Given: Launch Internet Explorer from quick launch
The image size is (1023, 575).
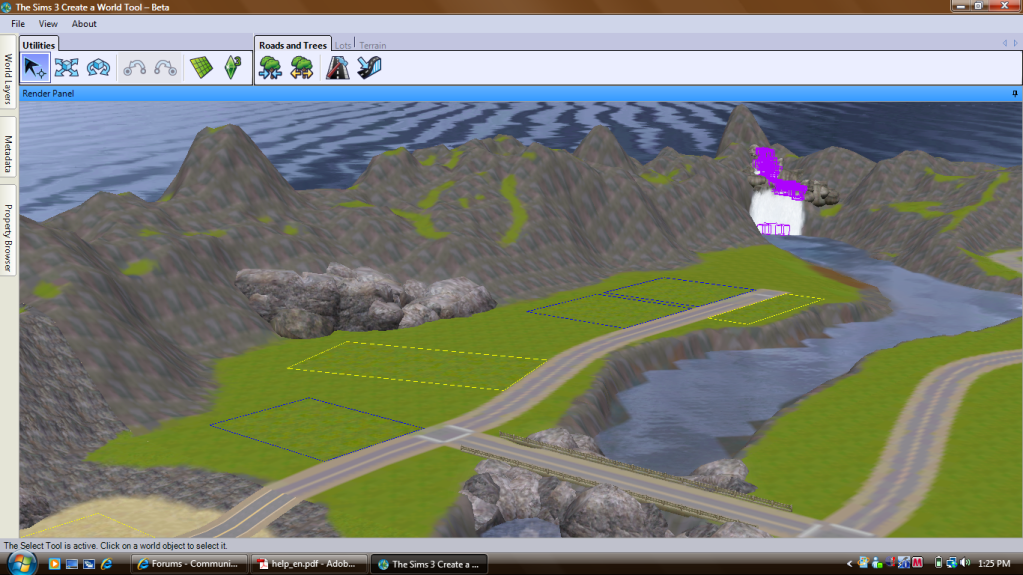Looking at the screenshot, I should (x=107, y=564).
